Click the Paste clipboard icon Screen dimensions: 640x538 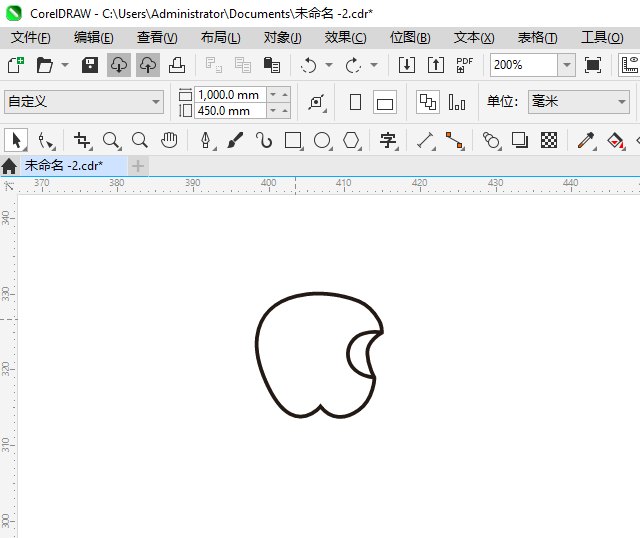pyautogui.click(x=272, y=65)
